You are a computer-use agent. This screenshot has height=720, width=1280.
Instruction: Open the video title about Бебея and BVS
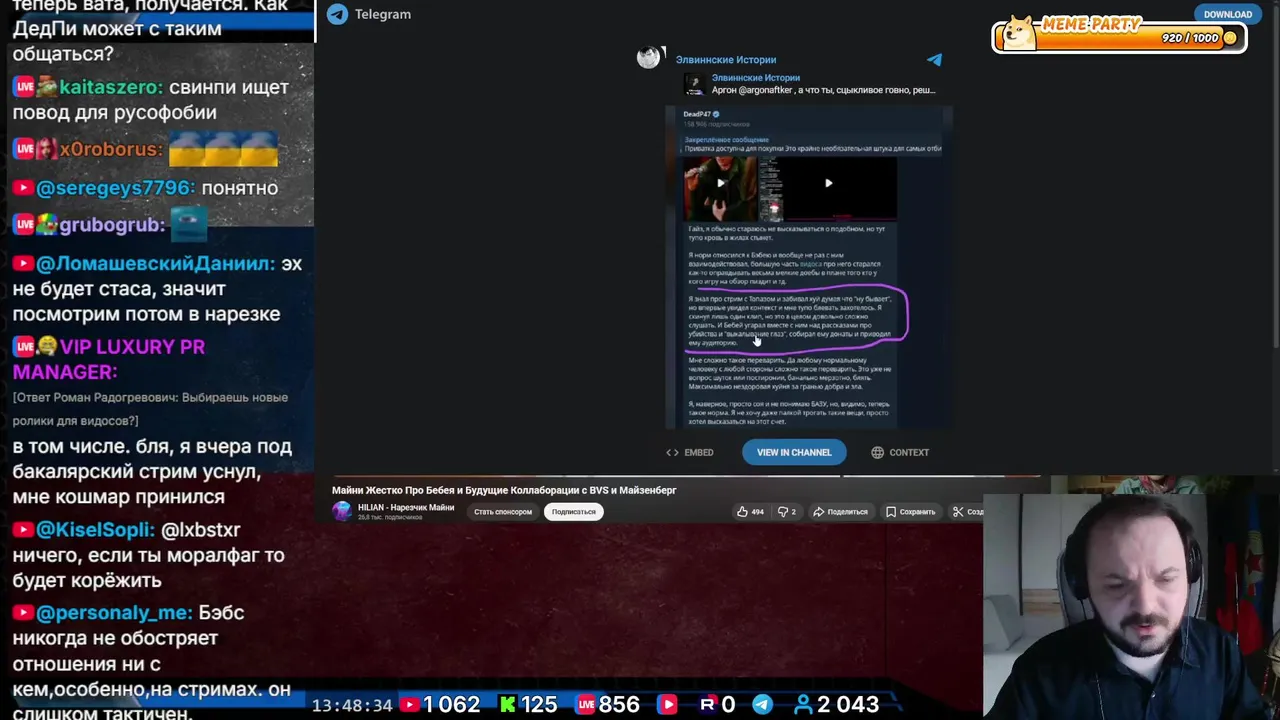pos(504,490)
